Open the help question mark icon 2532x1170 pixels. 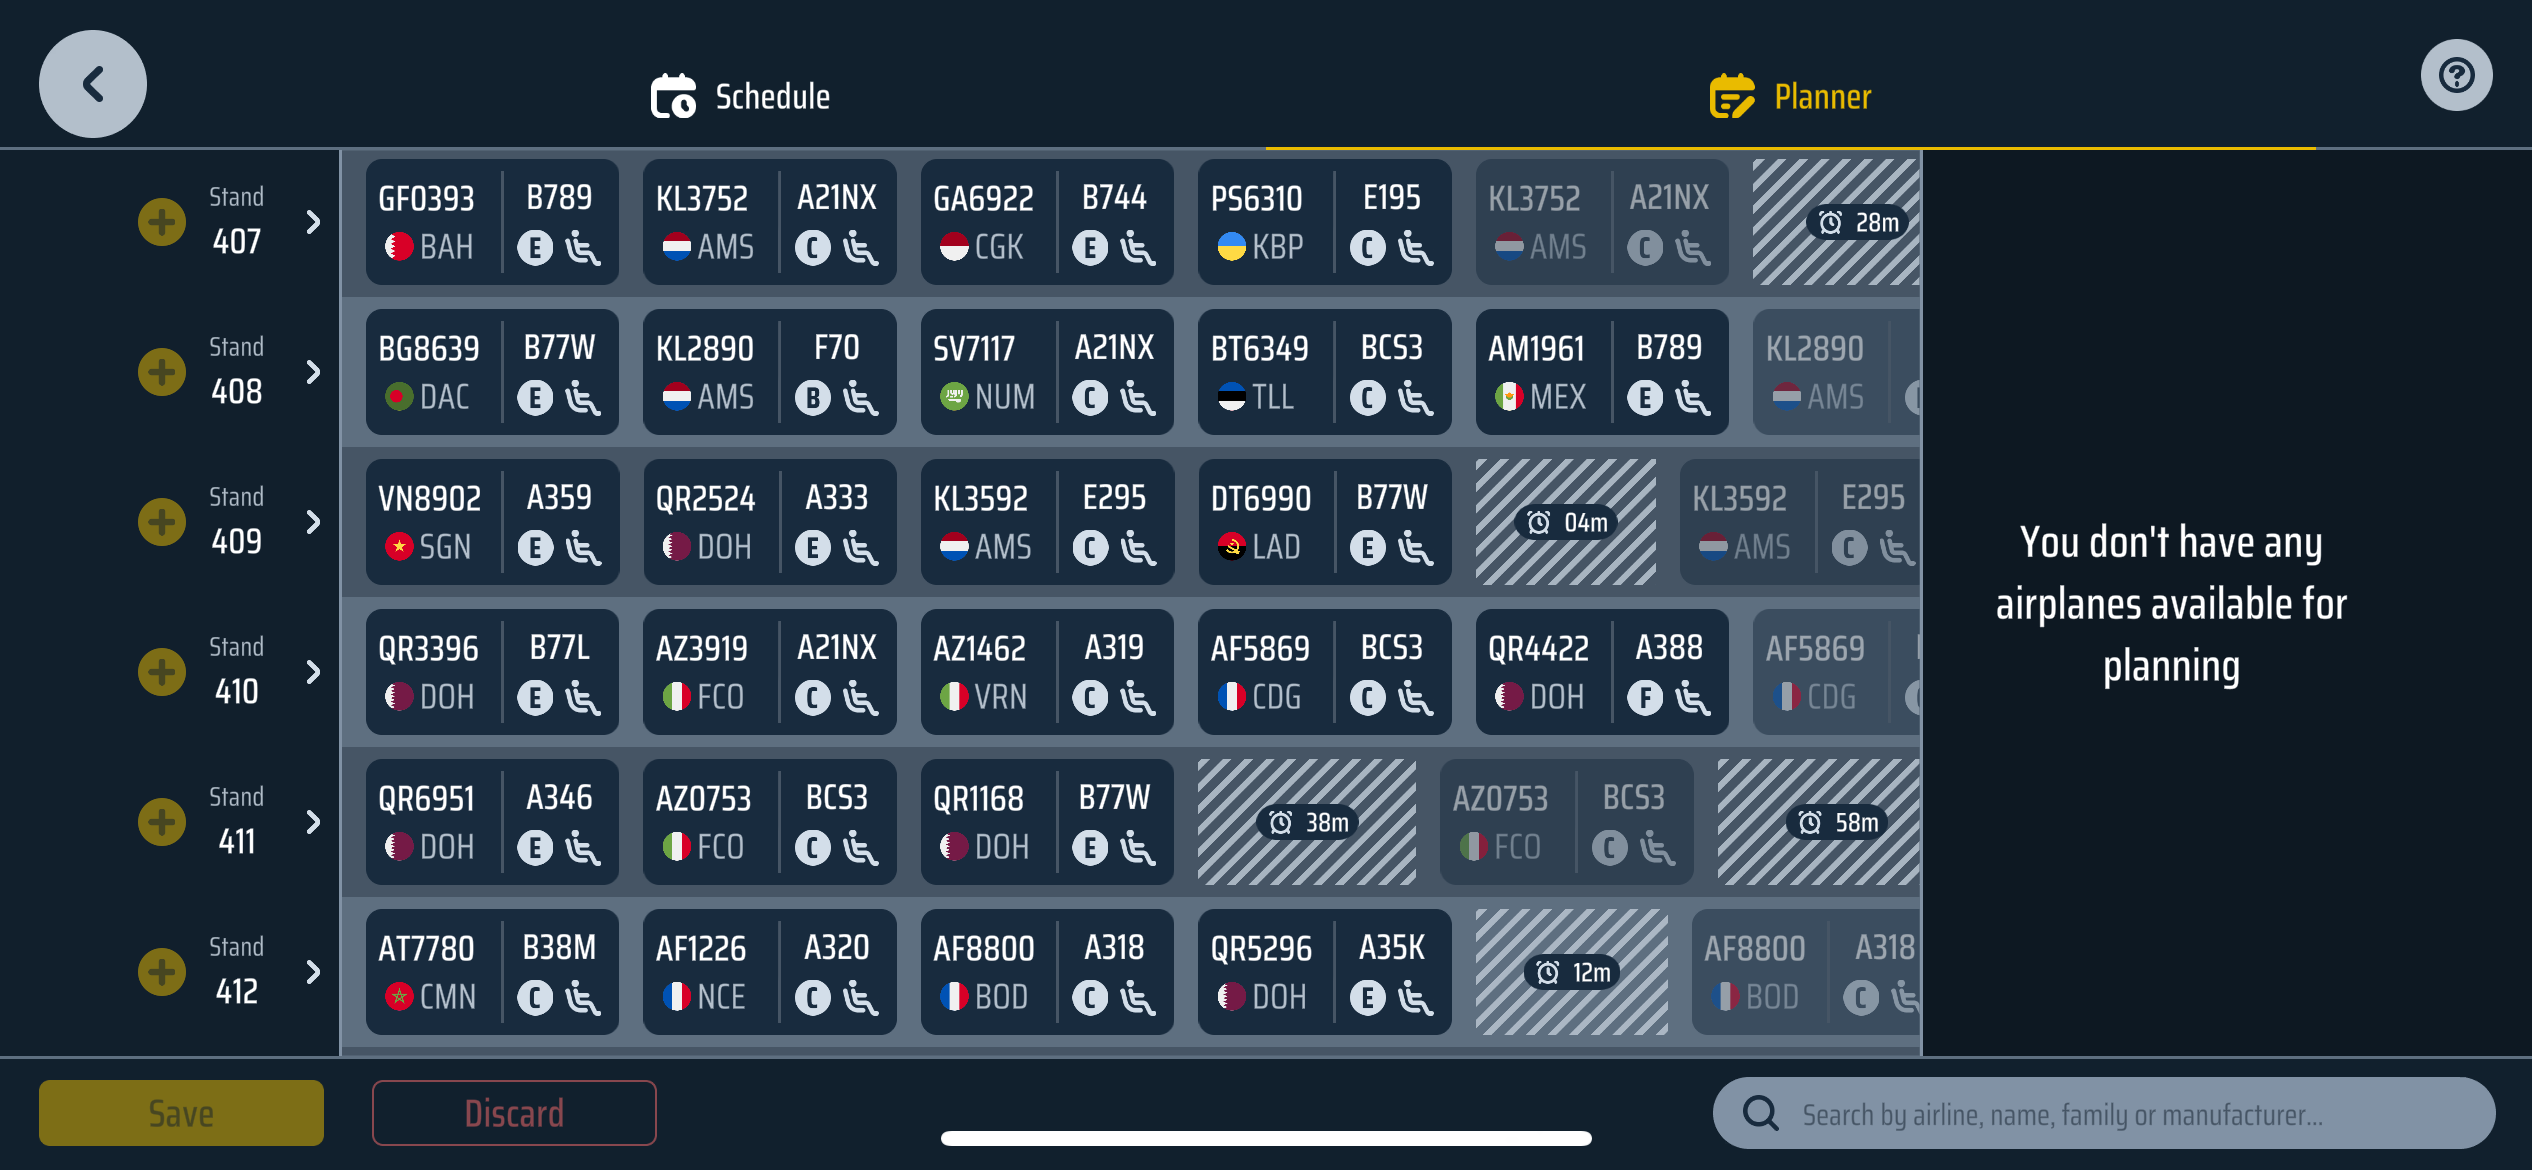pyautogui.click(x=2456, y=76)
